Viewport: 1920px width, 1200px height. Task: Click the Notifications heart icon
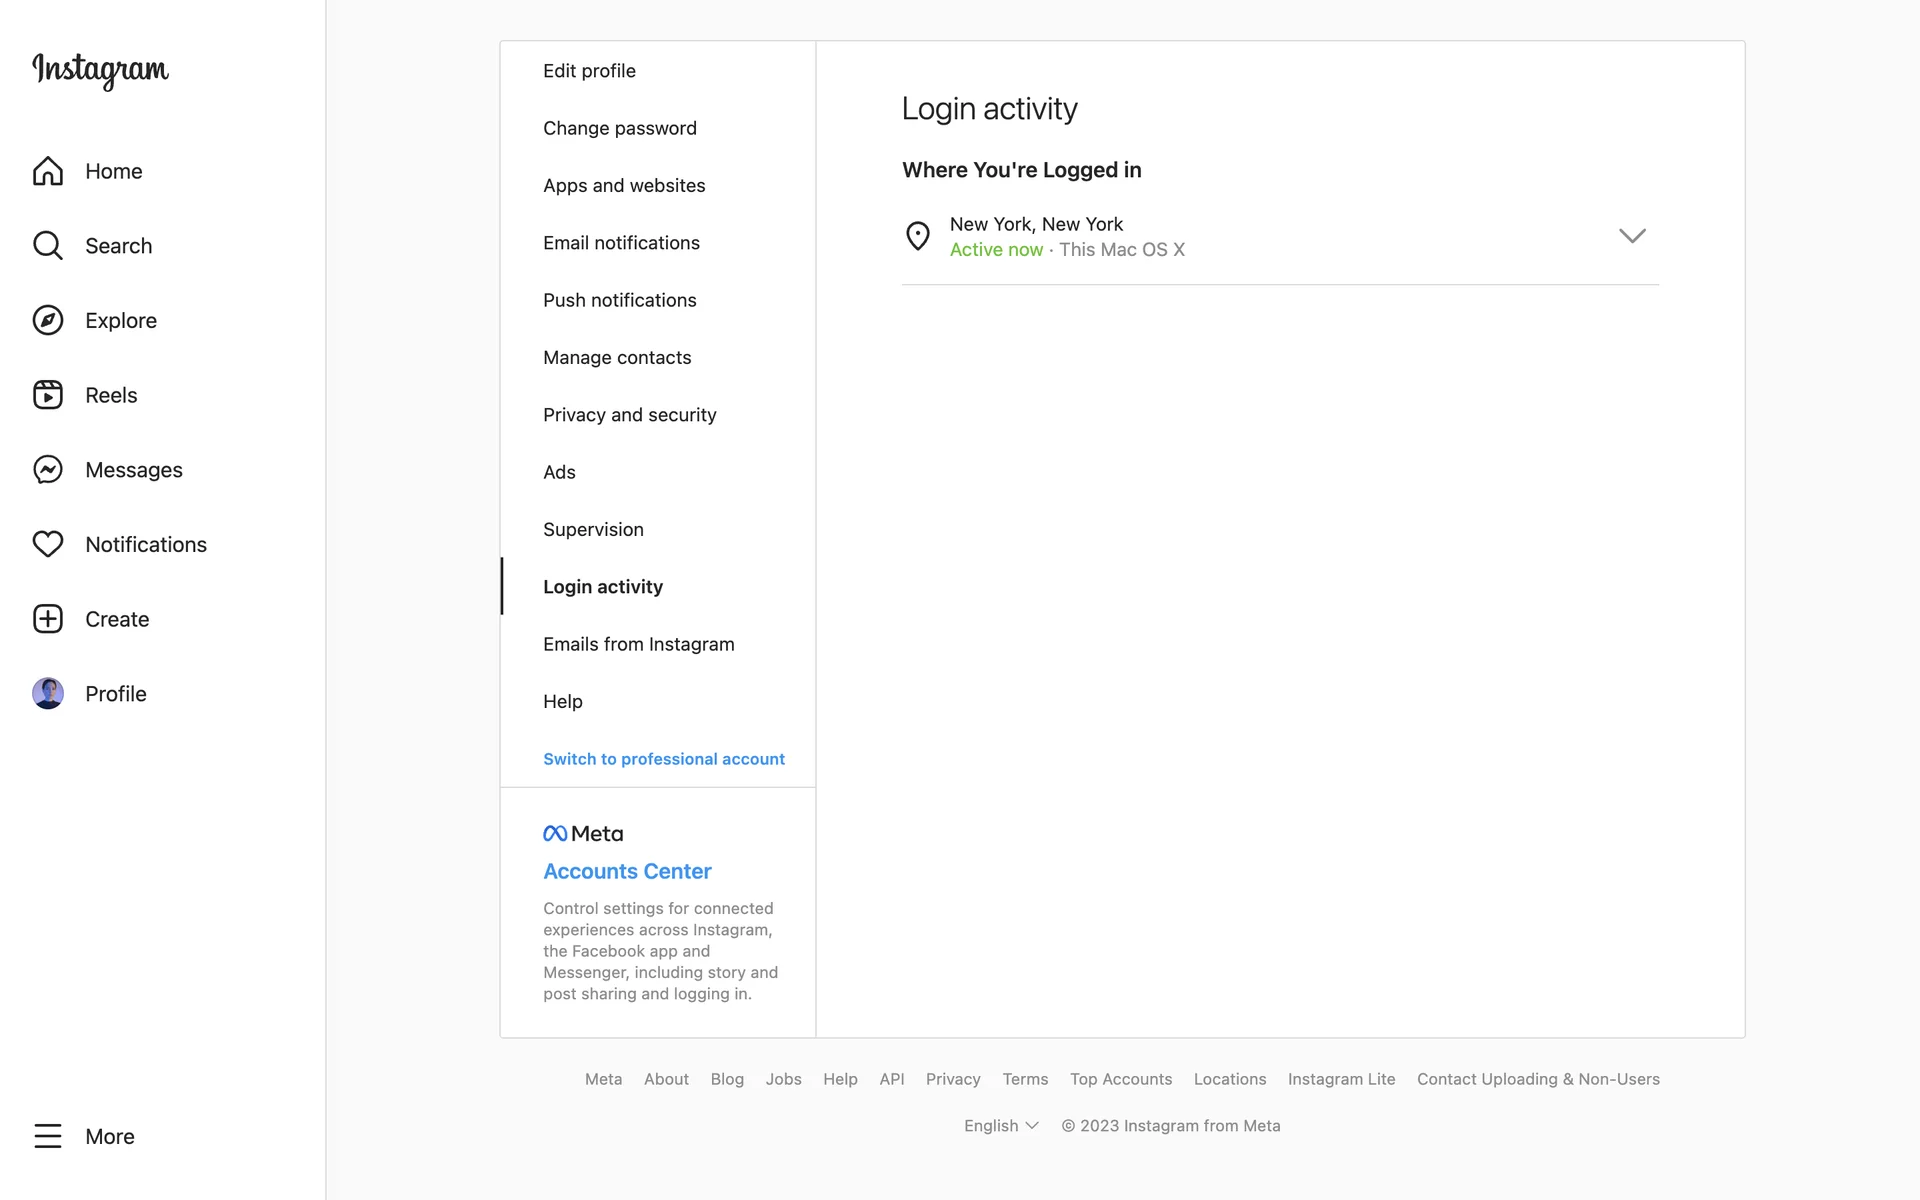pyautogui.click(x=47, y=544)
